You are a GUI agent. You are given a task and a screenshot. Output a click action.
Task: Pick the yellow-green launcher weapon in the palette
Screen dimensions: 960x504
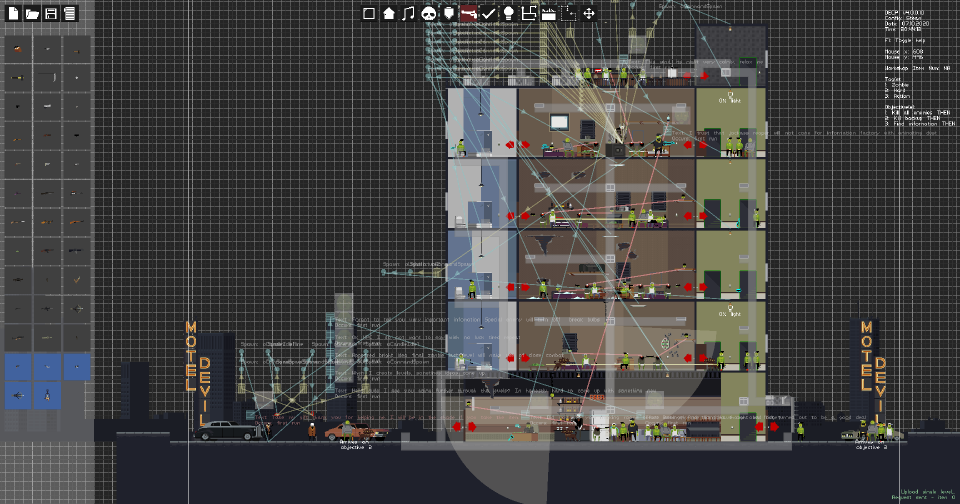coord(17,78)
